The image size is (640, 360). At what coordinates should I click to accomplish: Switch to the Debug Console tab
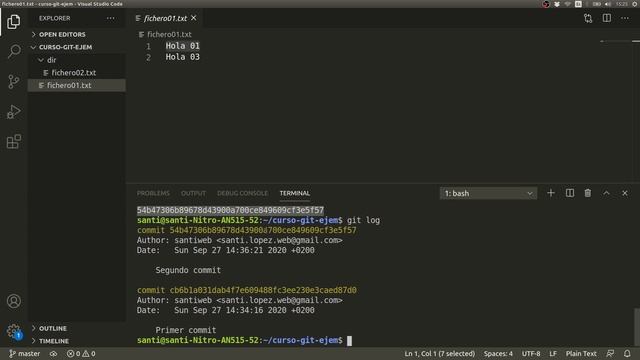point(242,193)
